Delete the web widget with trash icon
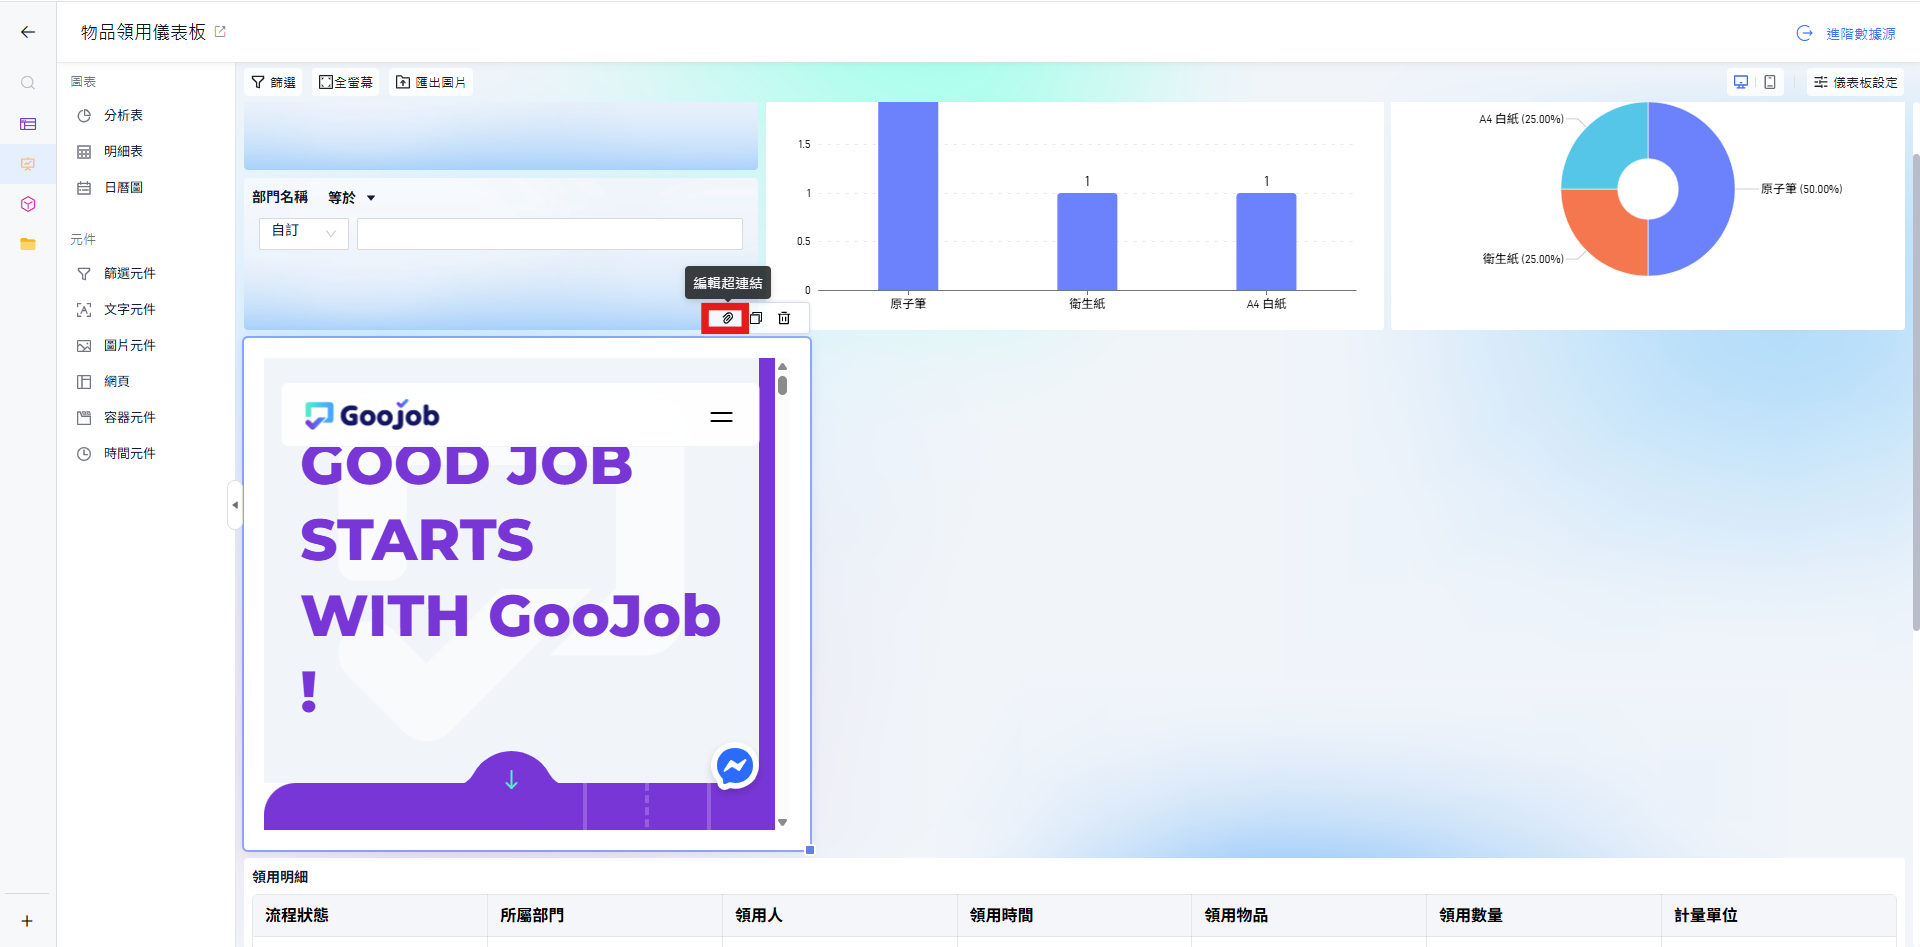1920x947 pixels. tap(784, 318)
